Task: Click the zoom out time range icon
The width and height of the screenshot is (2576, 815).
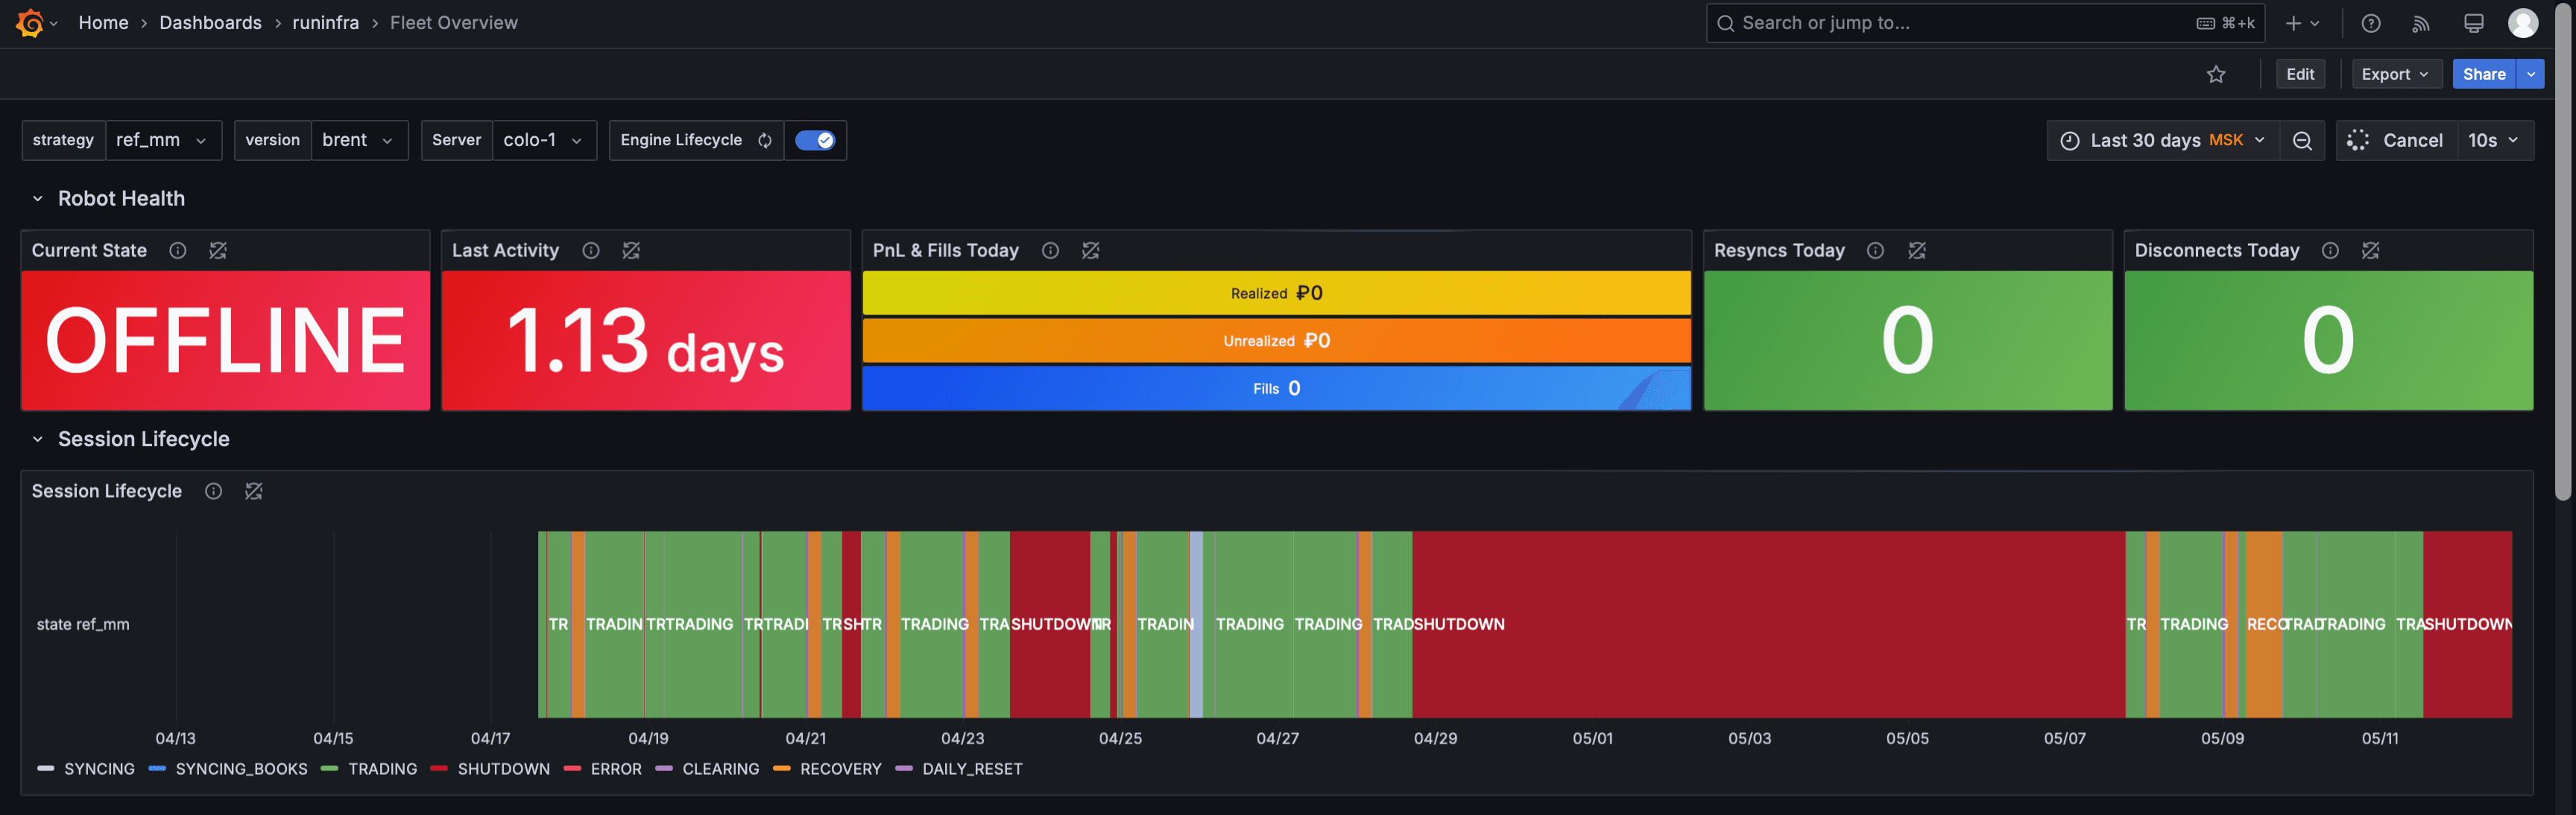Action: 2302,141
